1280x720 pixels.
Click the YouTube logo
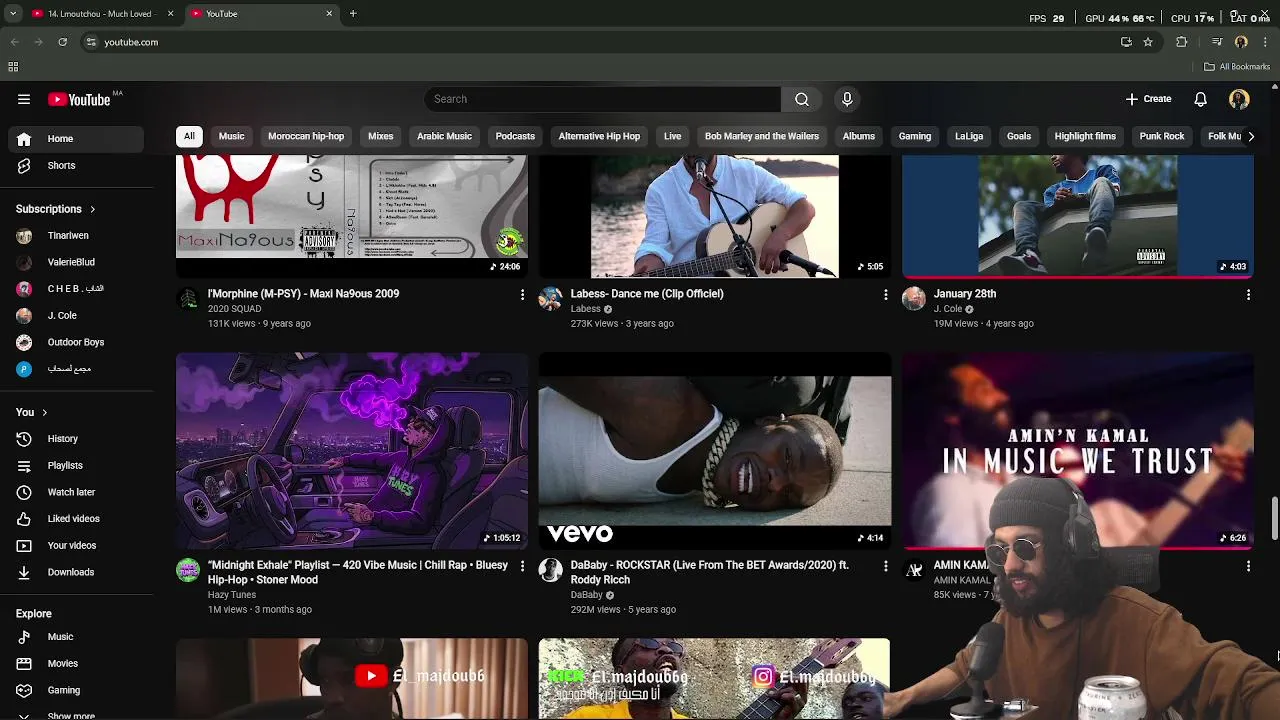[79, 99]
